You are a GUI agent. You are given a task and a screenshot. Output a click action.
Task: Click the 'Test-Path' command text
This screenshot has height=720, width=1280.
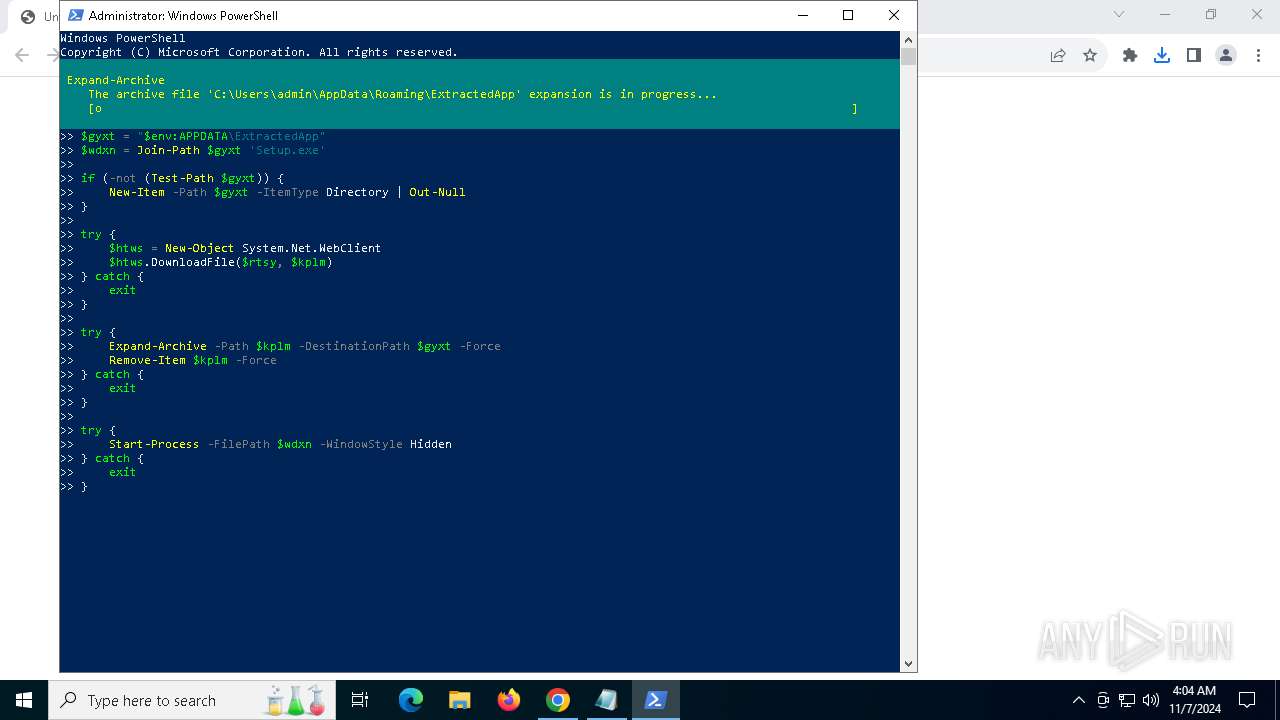tap(182, 178)
